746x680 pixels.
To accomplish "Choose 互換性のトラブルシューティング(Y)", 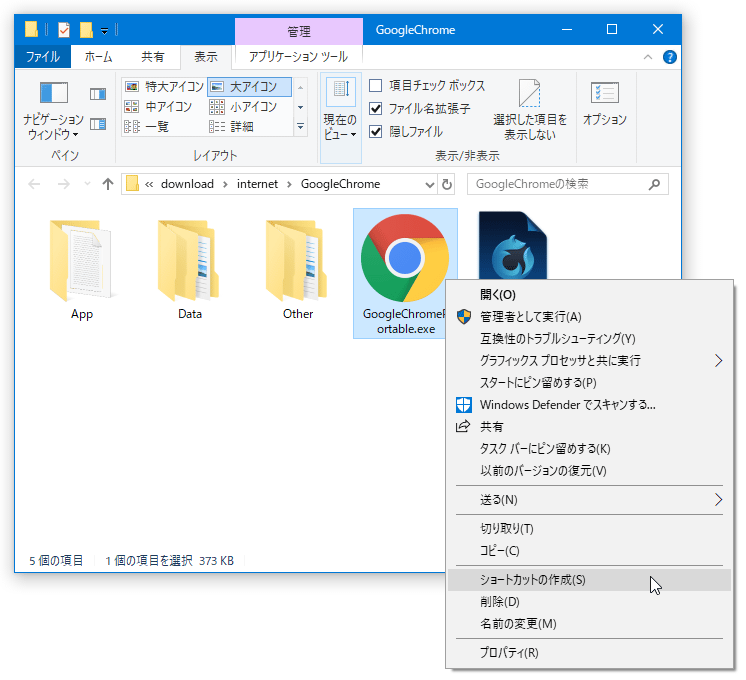I will [x=589, y=338].
